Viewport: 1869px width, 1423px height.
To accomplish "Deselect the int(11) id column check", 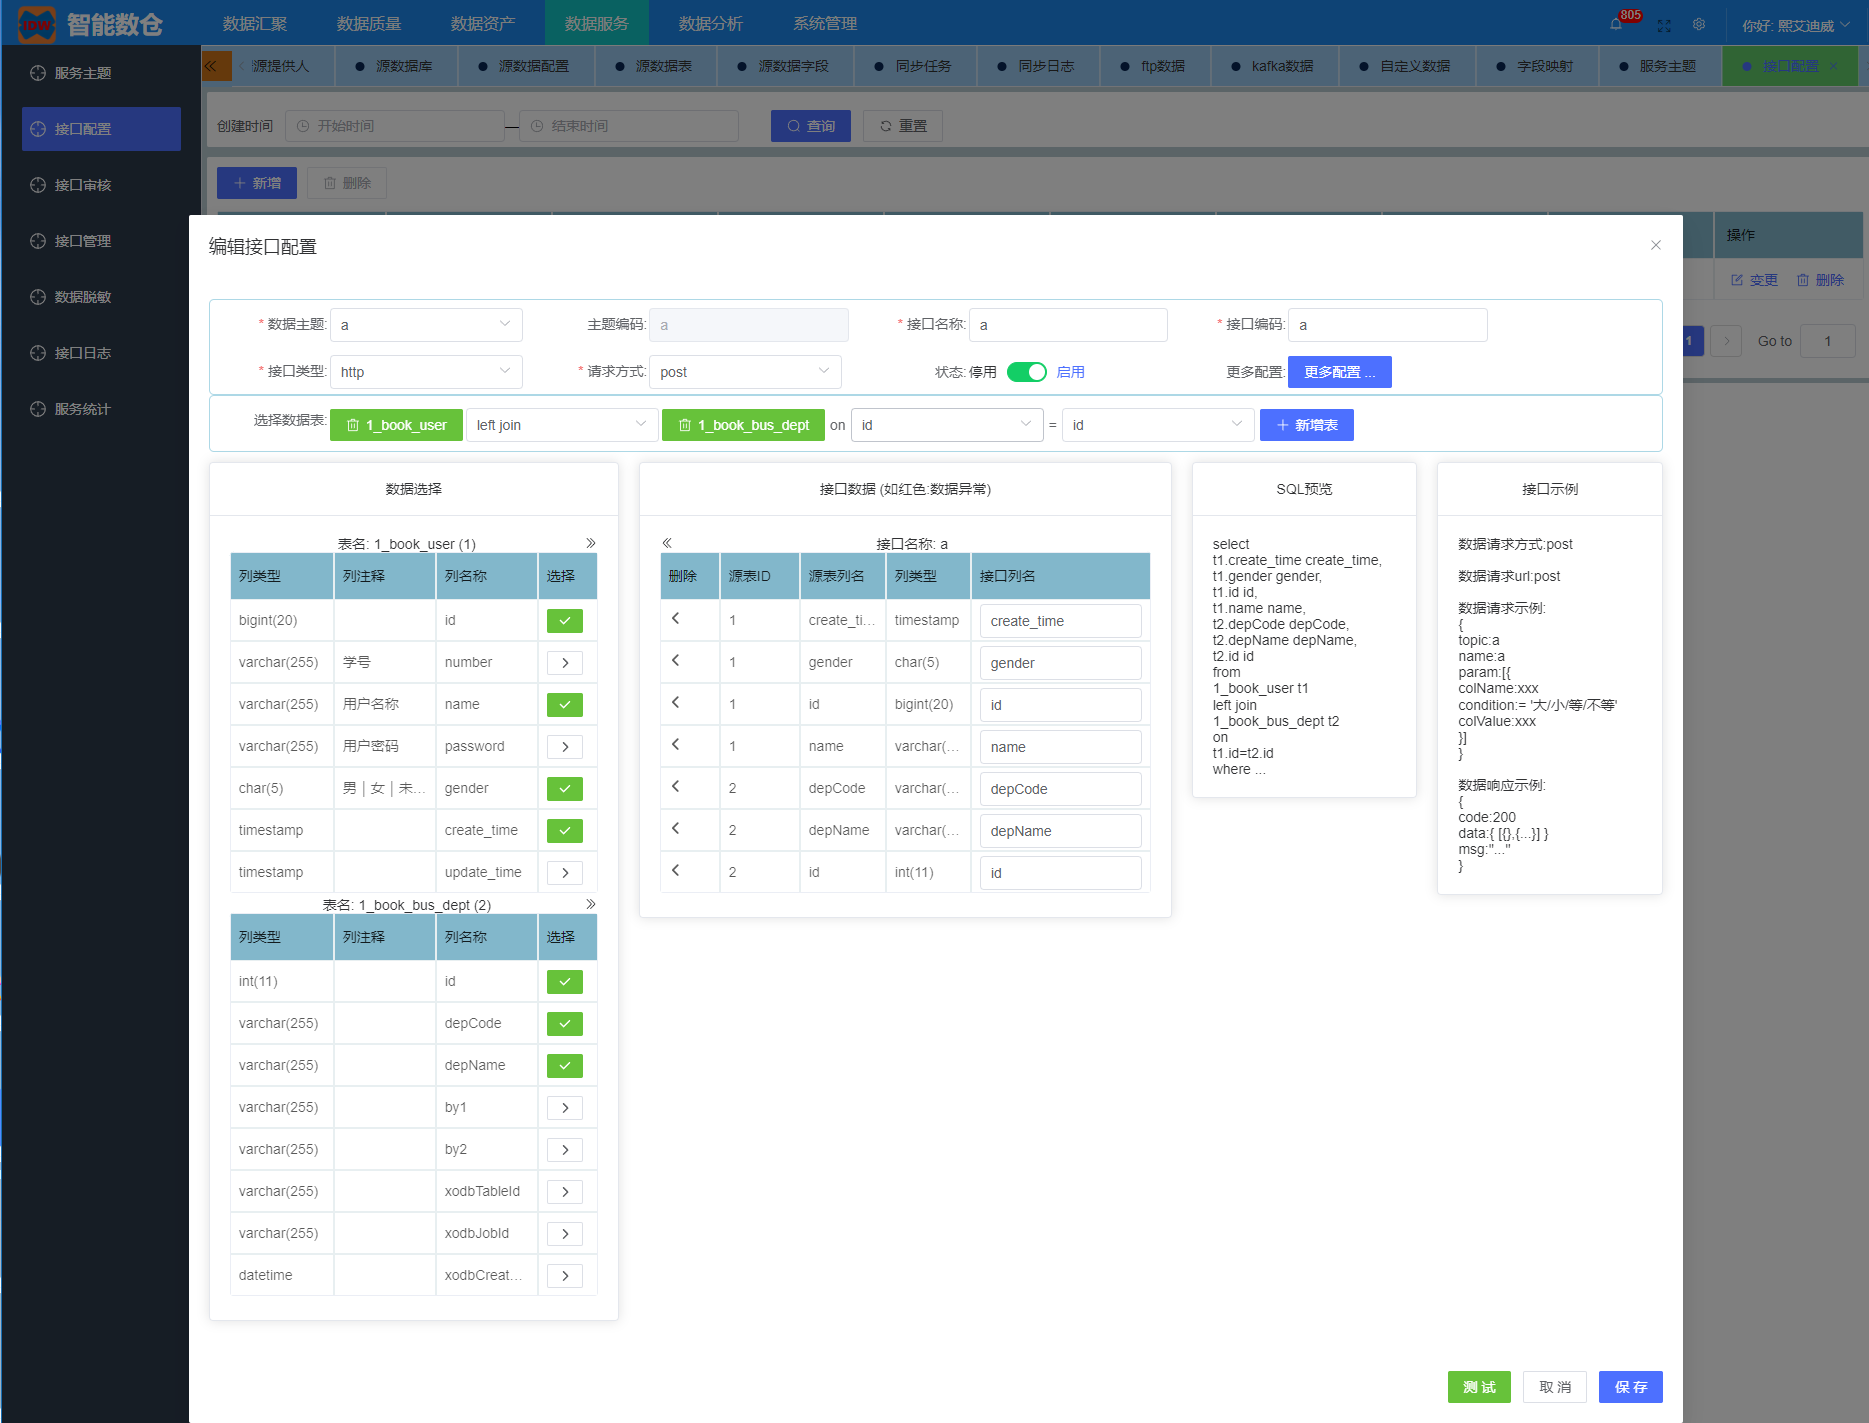I will click(x=565, y=982).
